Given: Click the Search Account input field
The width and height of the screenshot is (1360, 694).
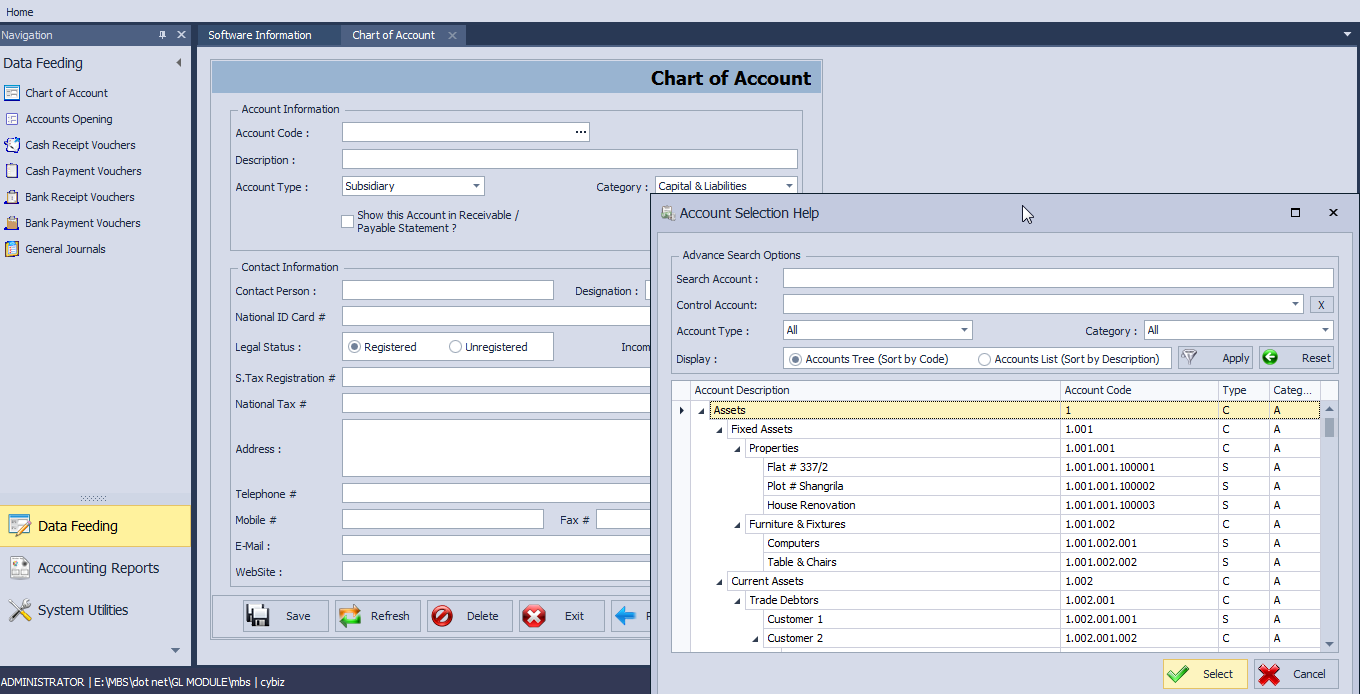Looking at the screenshot, I should 1058,278.
